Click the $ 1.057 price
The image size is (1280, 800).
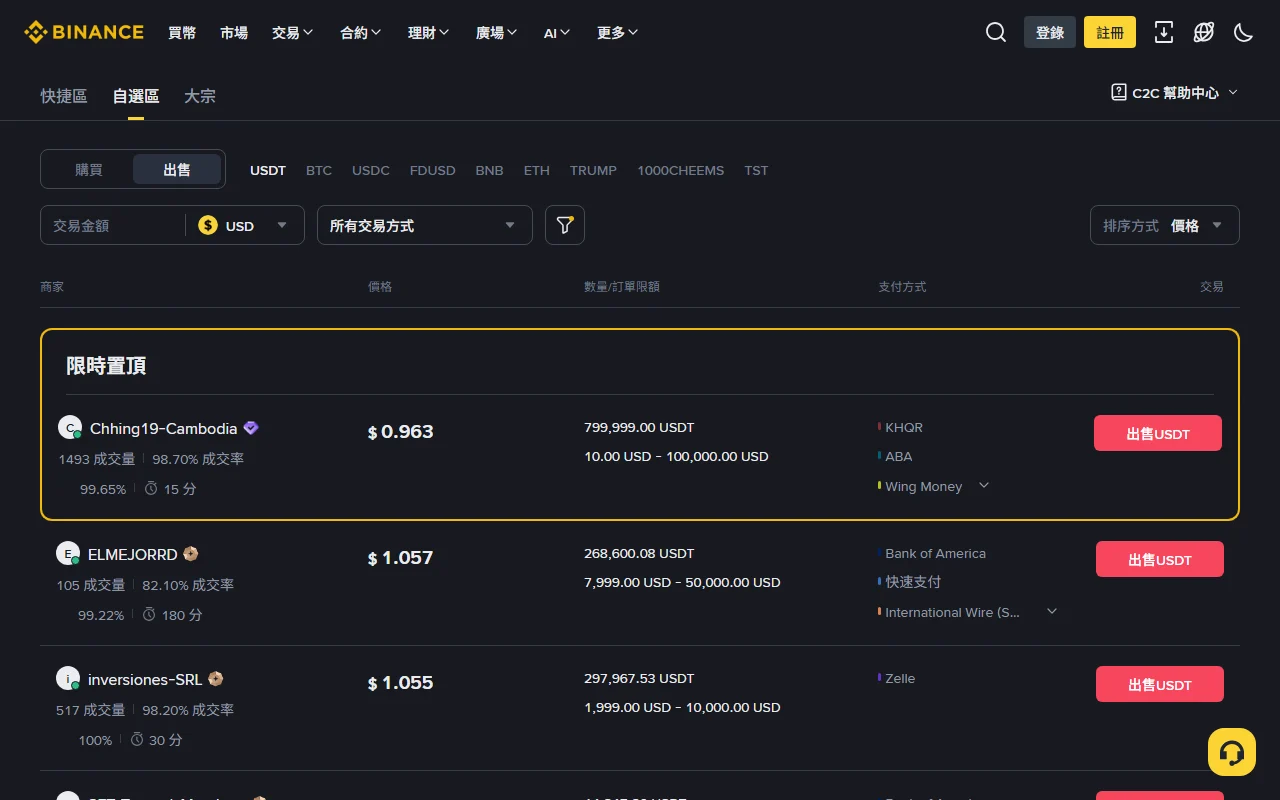401,558
